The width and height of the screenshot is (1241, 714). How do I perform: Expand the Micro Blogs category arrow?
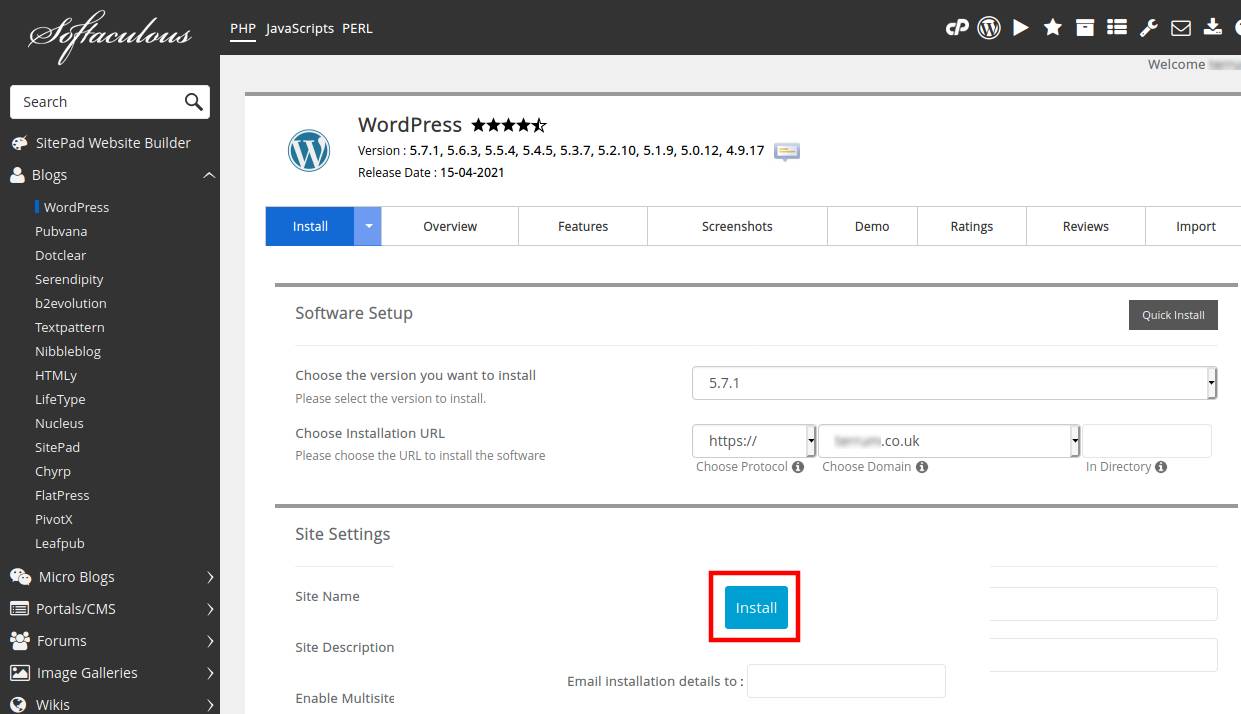(x=210, y=577)
